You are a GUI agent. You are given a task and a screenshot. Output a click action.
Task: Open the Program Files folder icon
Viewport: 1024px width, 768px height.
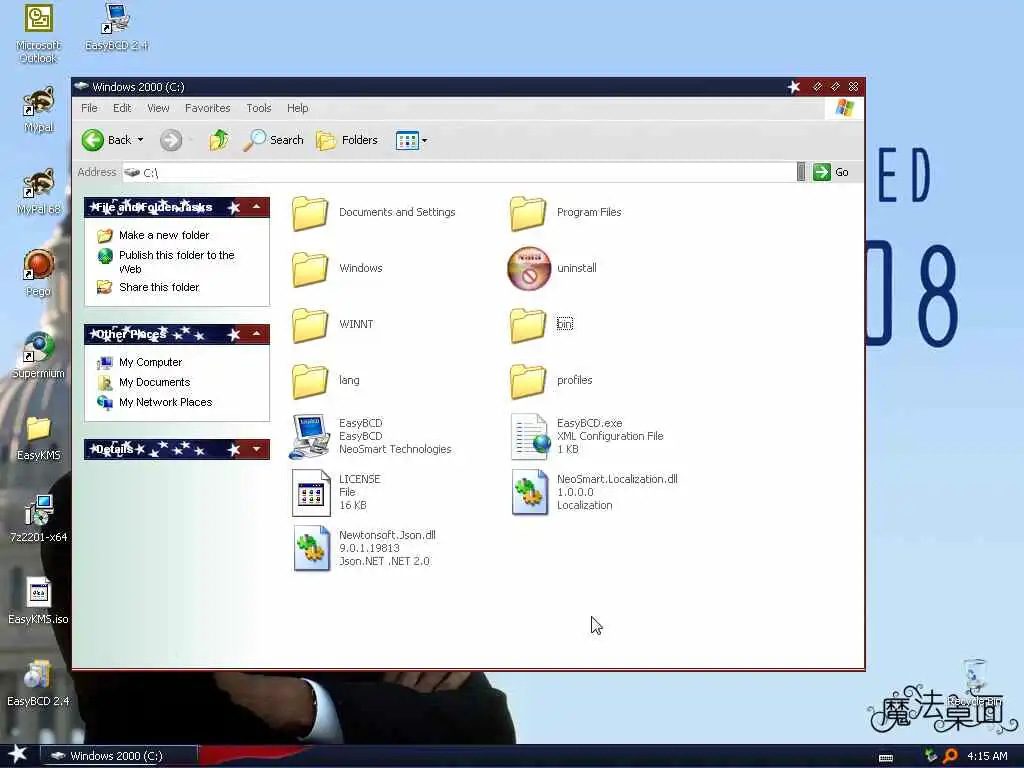click(x=528, y=213)
